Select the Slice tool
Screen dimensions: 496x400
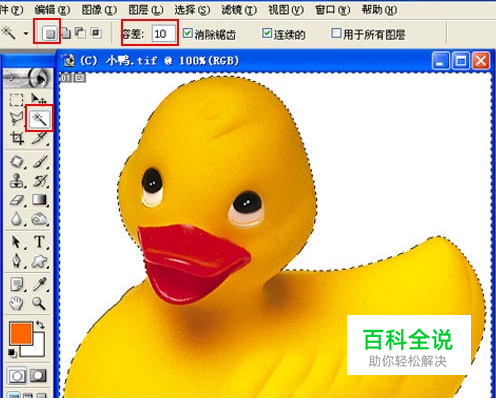40,138
